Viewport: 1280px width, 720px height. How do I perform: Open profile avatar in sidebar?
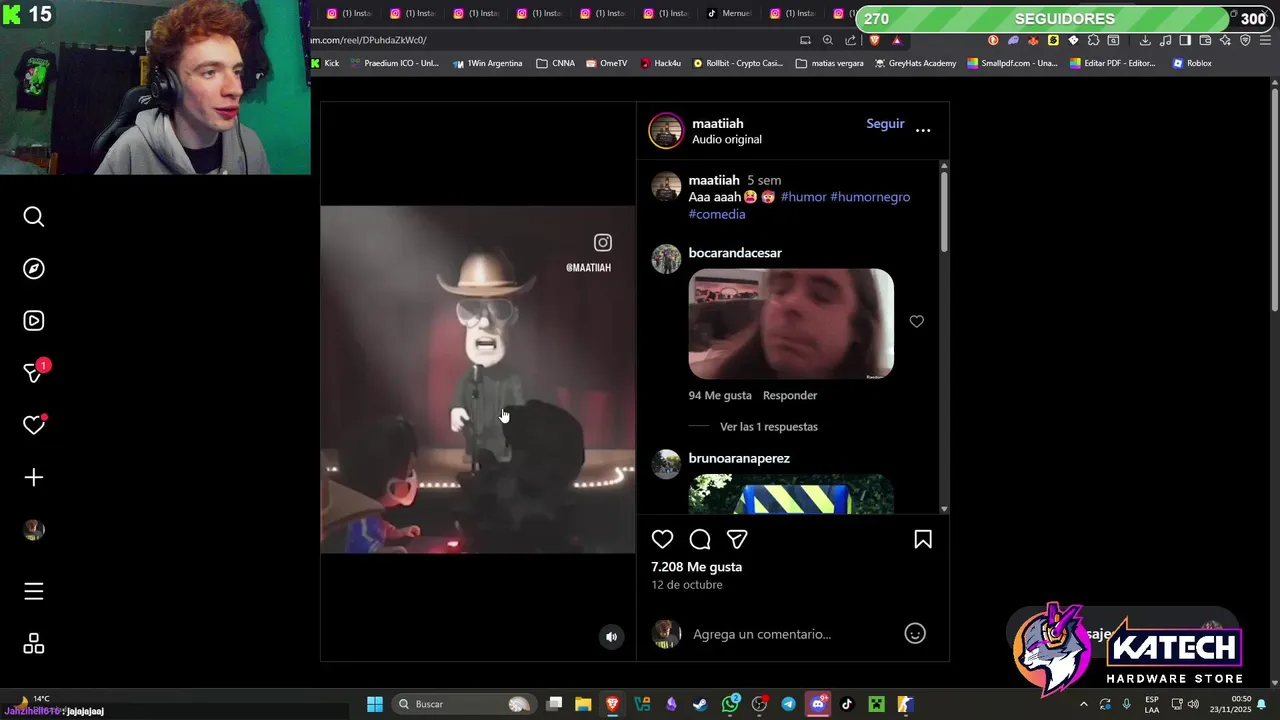[x=34, y=530]
